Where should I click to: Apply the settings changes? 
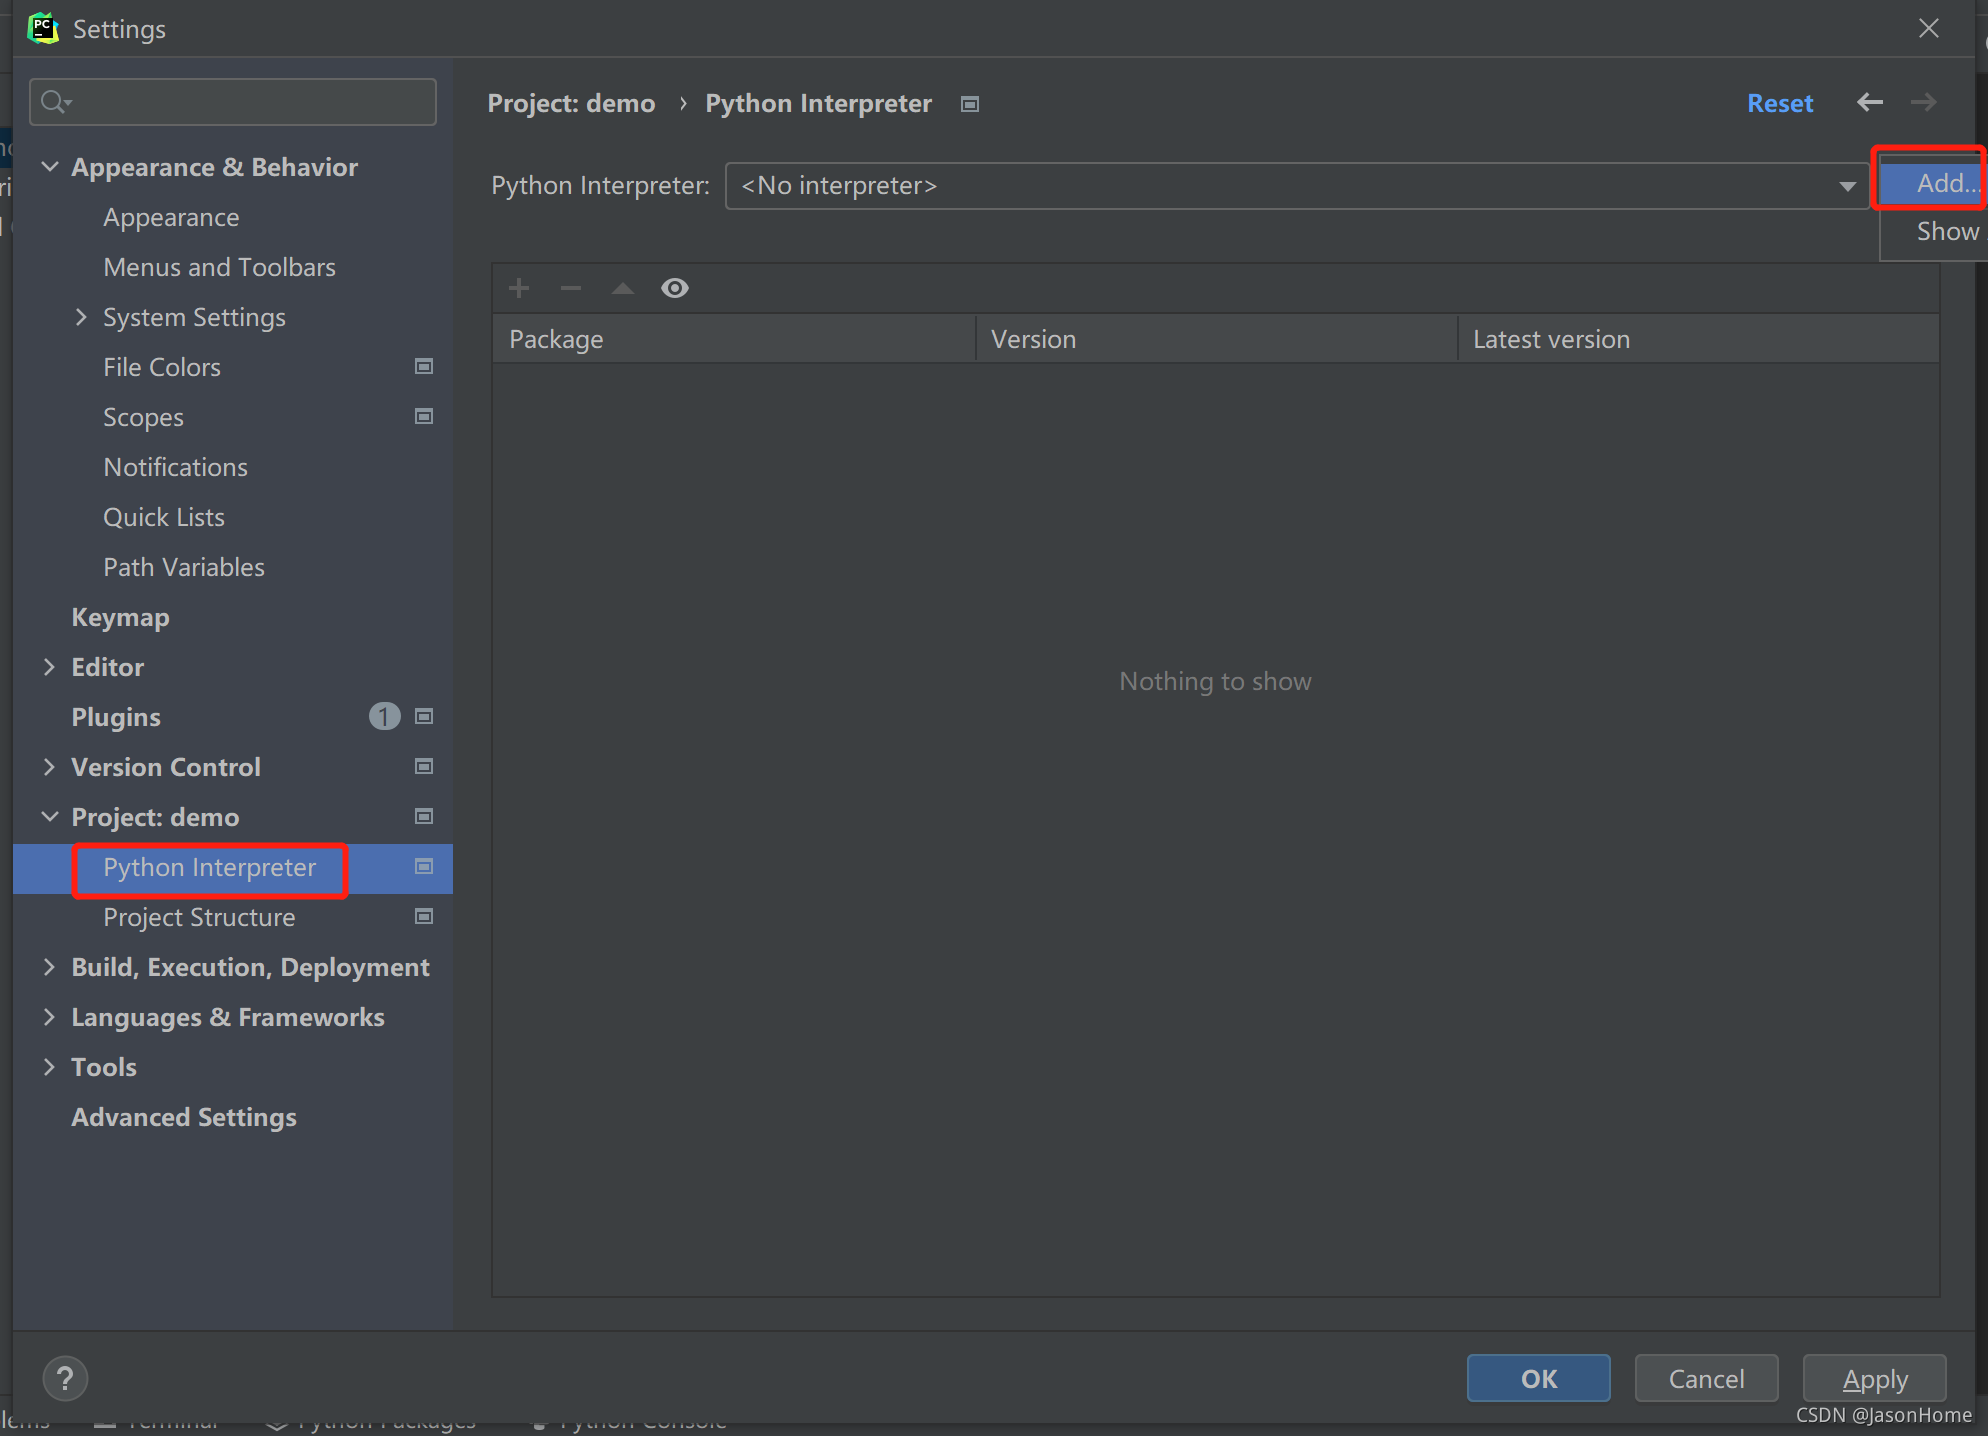1873,1378
